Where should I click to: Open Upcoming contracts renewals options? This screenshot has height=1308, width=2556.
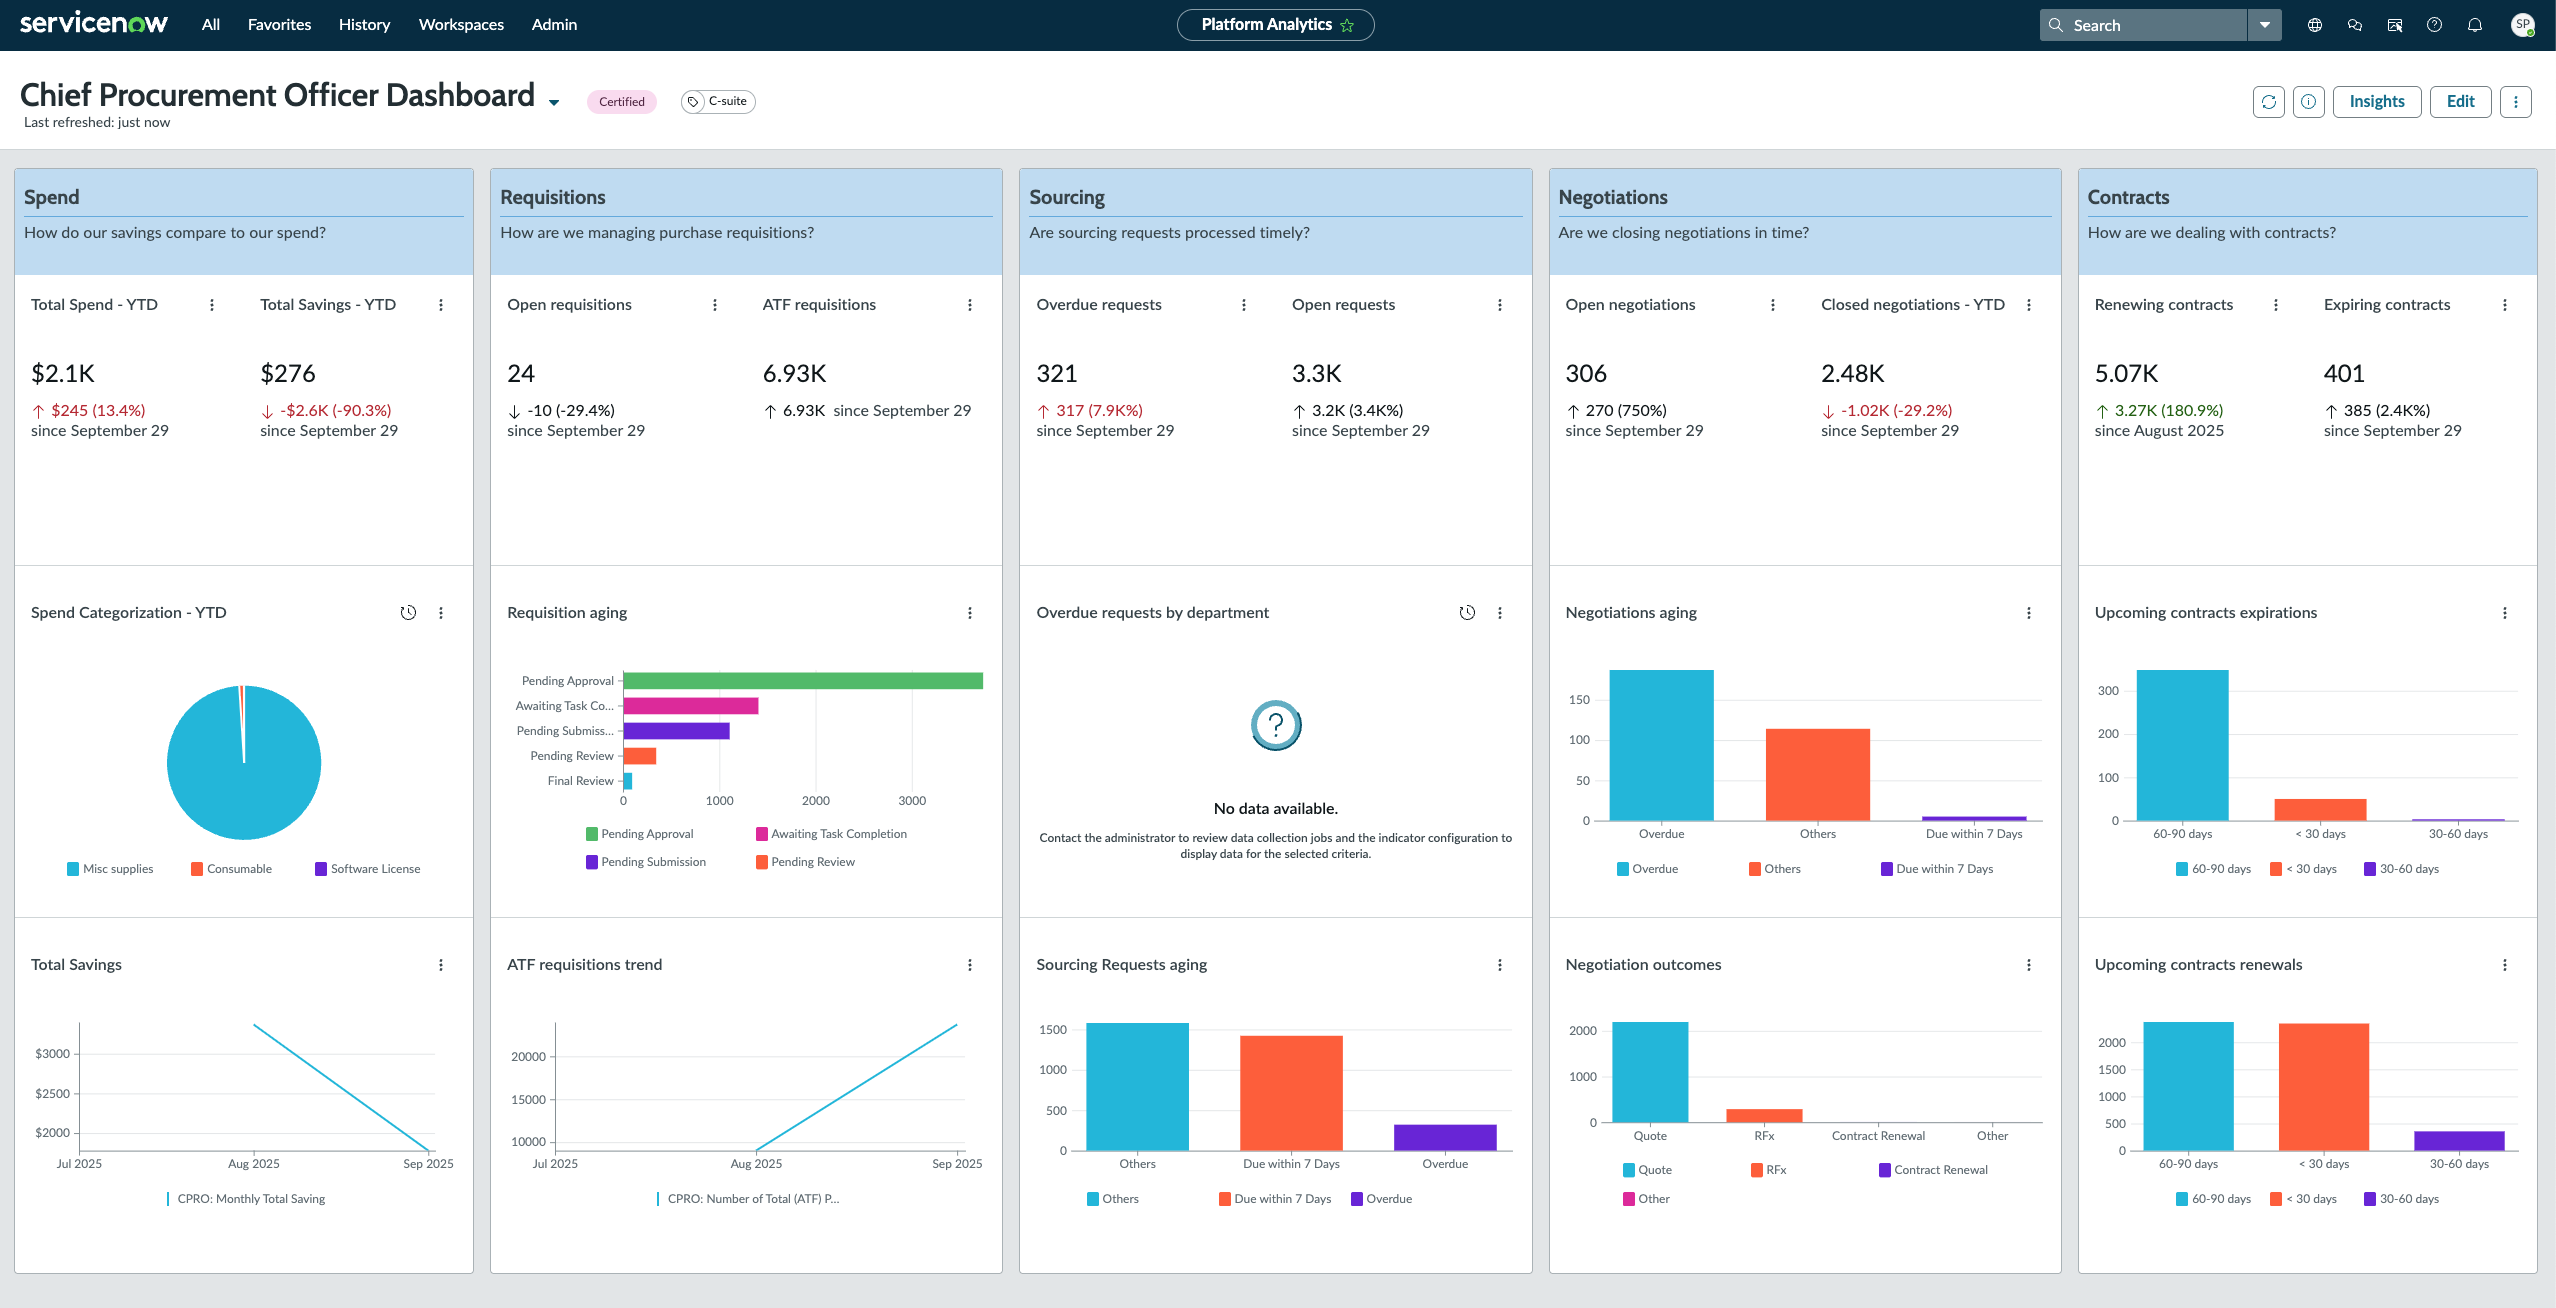[x=2505, y=965]
